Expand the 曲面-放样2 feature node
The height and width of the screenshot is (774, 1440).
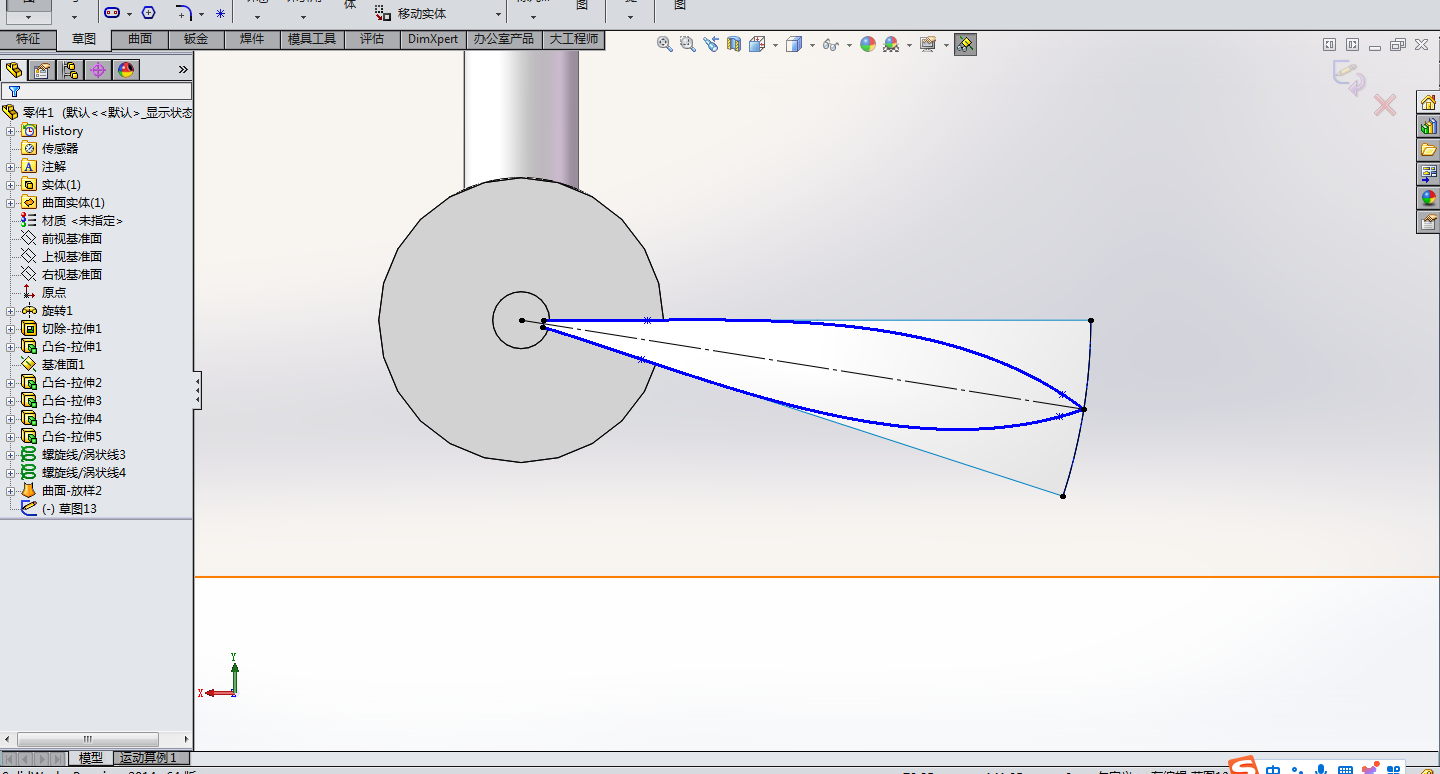[x=11, y=491]
